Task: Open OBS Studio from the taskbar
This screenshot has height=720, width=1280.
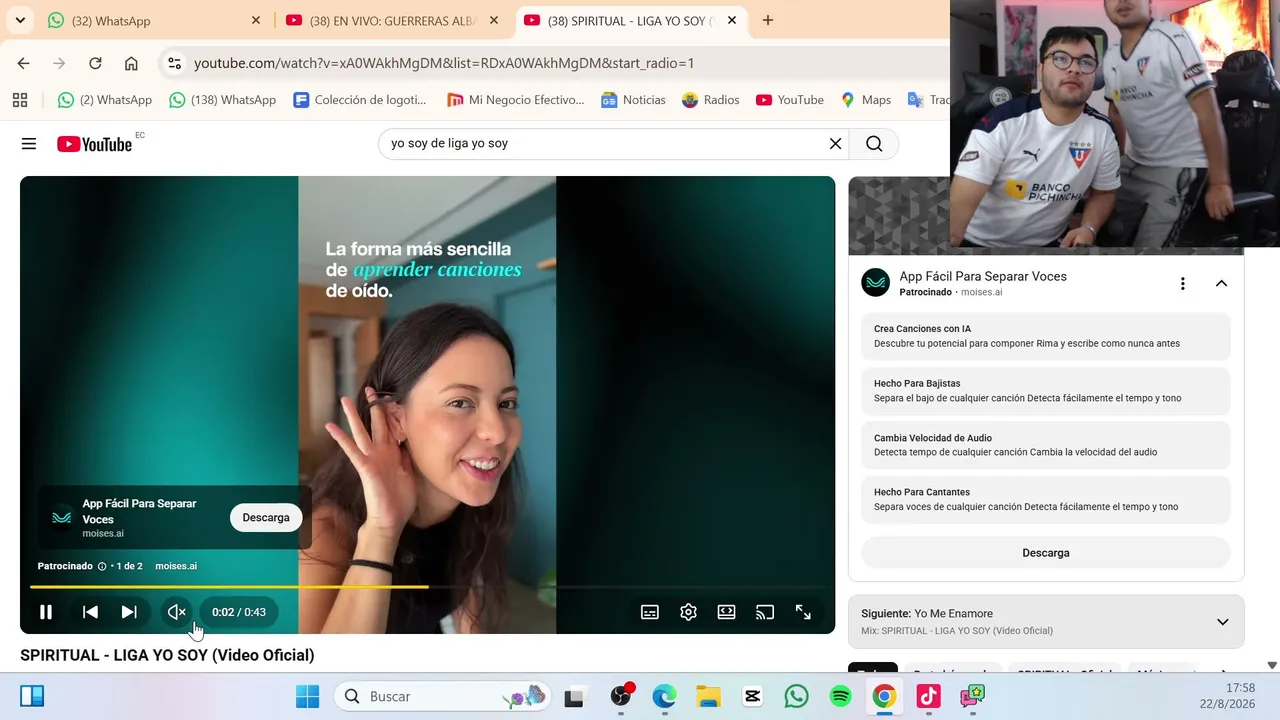Action: pyautogui.click(x=622, y=696)
